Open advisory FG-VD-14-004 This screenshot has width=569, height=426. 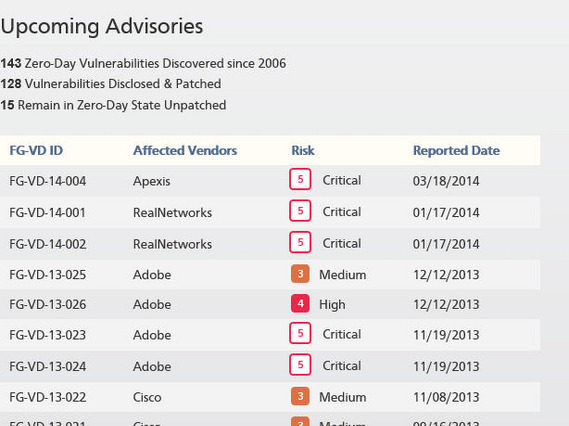point(48,181)
